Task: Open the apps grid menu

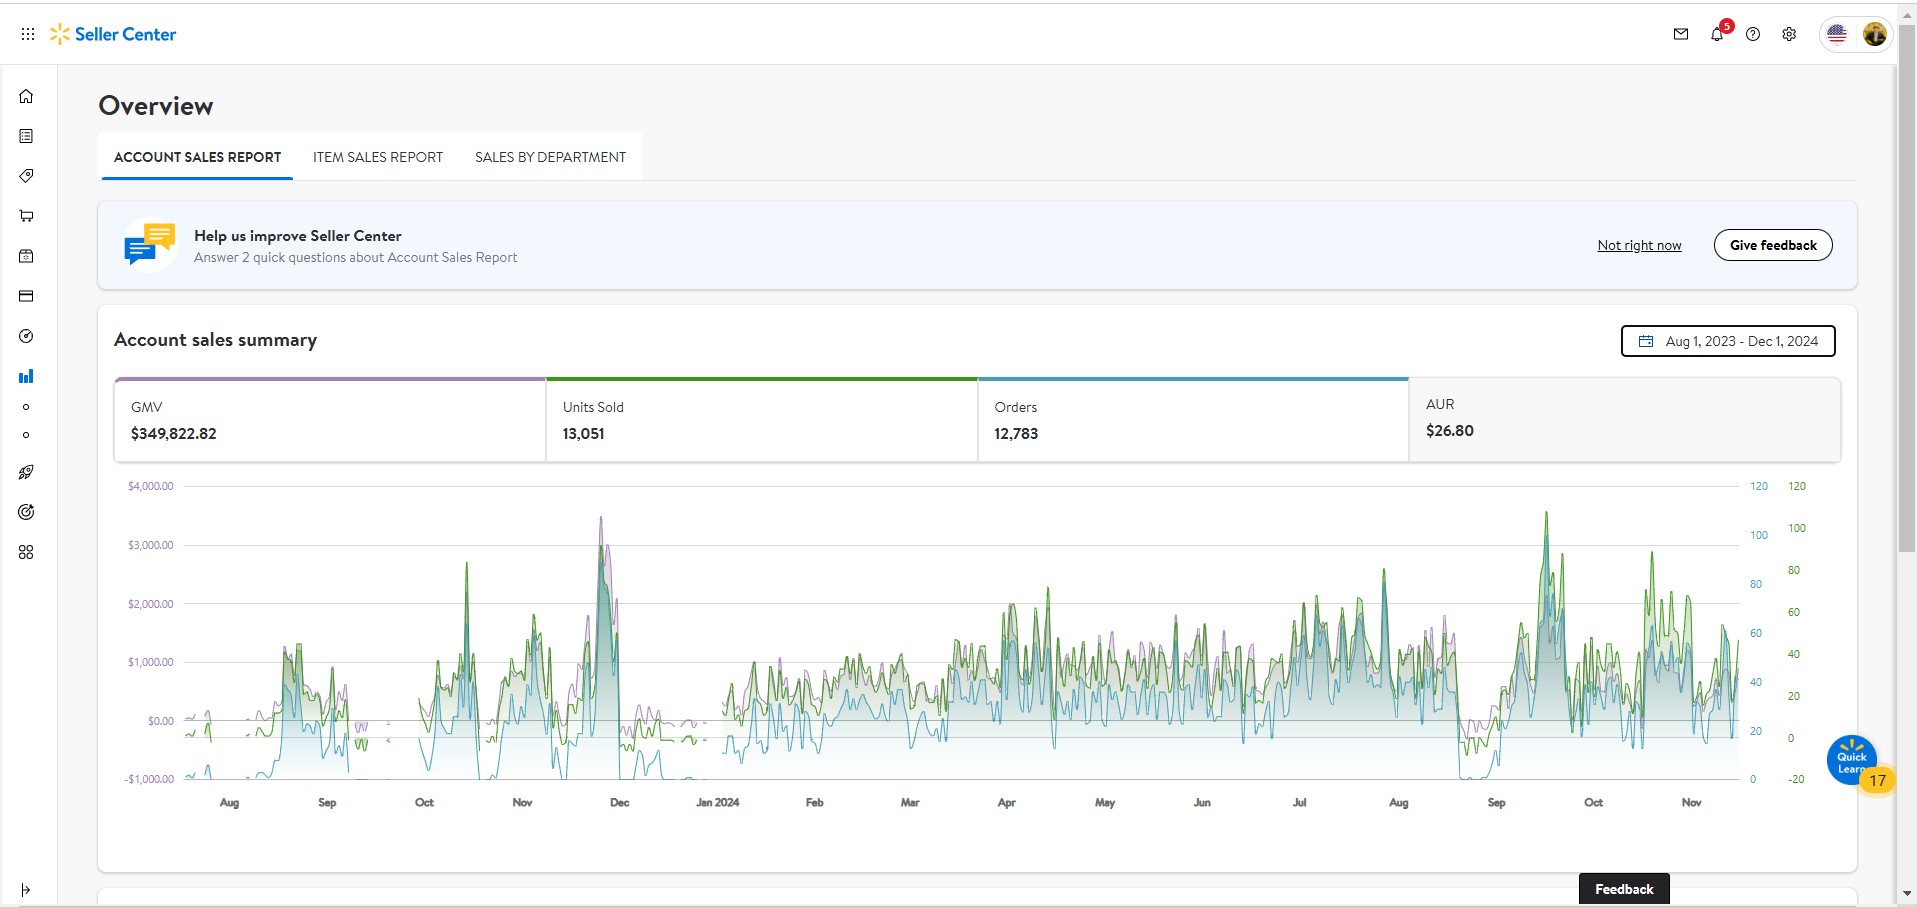Action: (28, 34)
